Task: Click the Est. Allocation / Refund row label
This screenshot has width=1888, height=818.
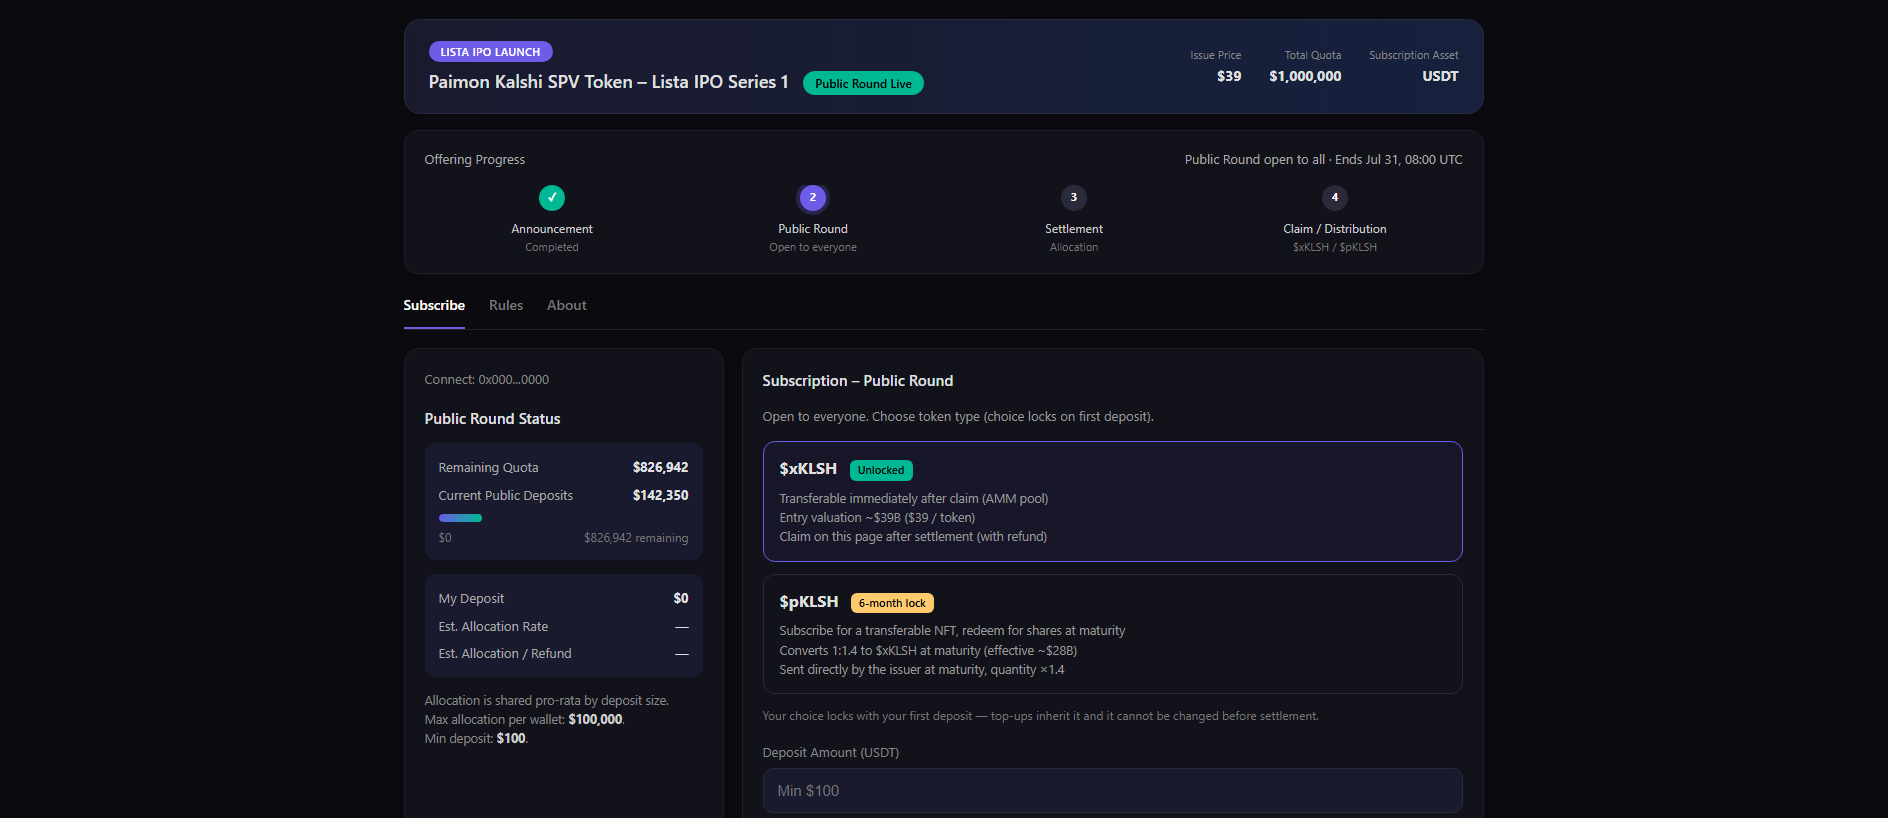Action: [x=505, y=654]
